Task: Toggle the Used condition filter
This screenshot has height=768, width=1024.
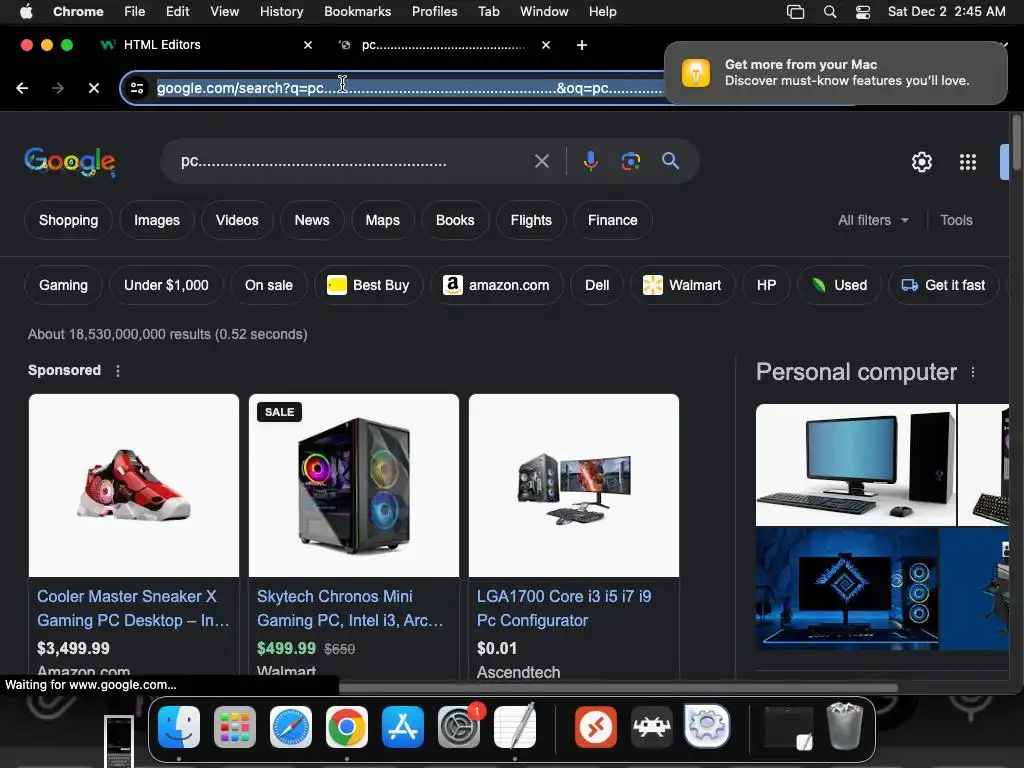Action: [839, 285]
